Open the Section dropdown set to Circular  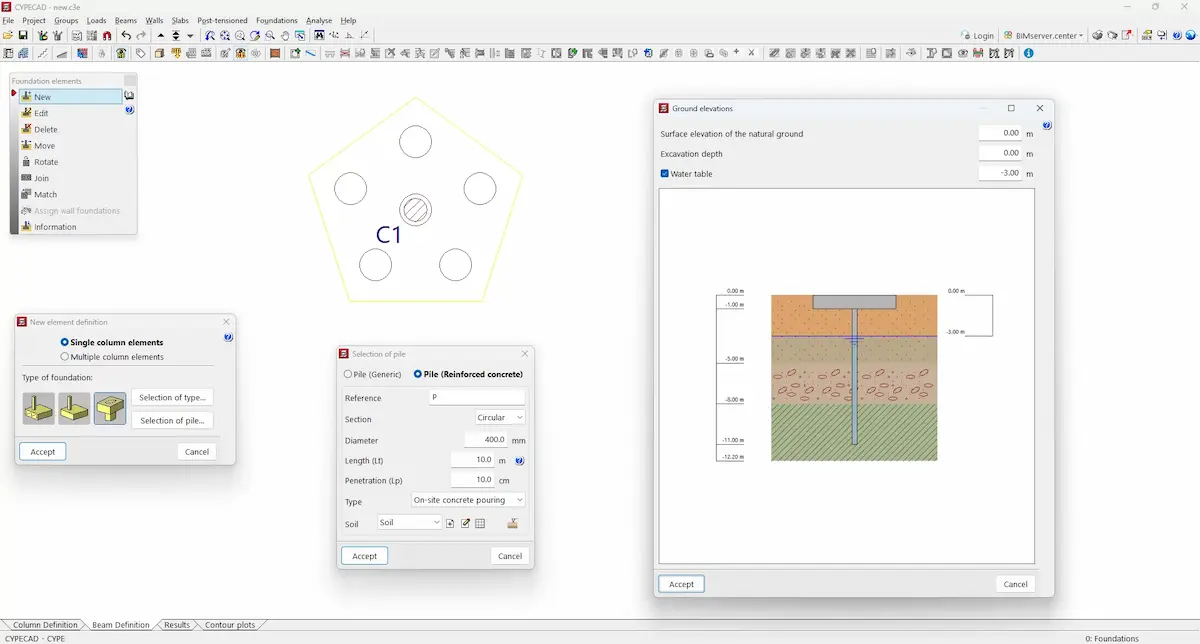pyautogui.click(x=500, y=418)
